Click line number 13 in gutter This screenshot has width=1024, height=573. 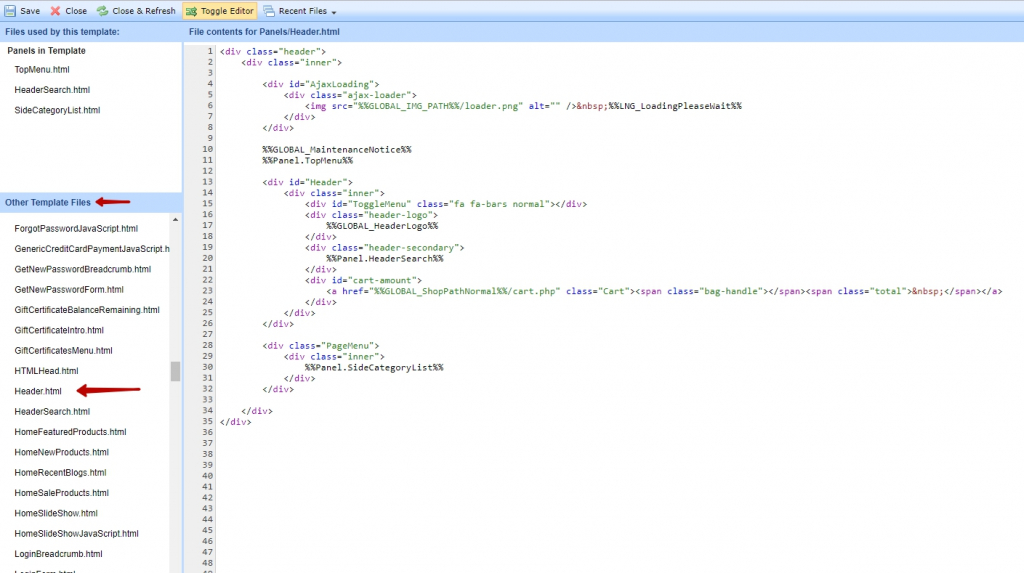click(208, 182)
